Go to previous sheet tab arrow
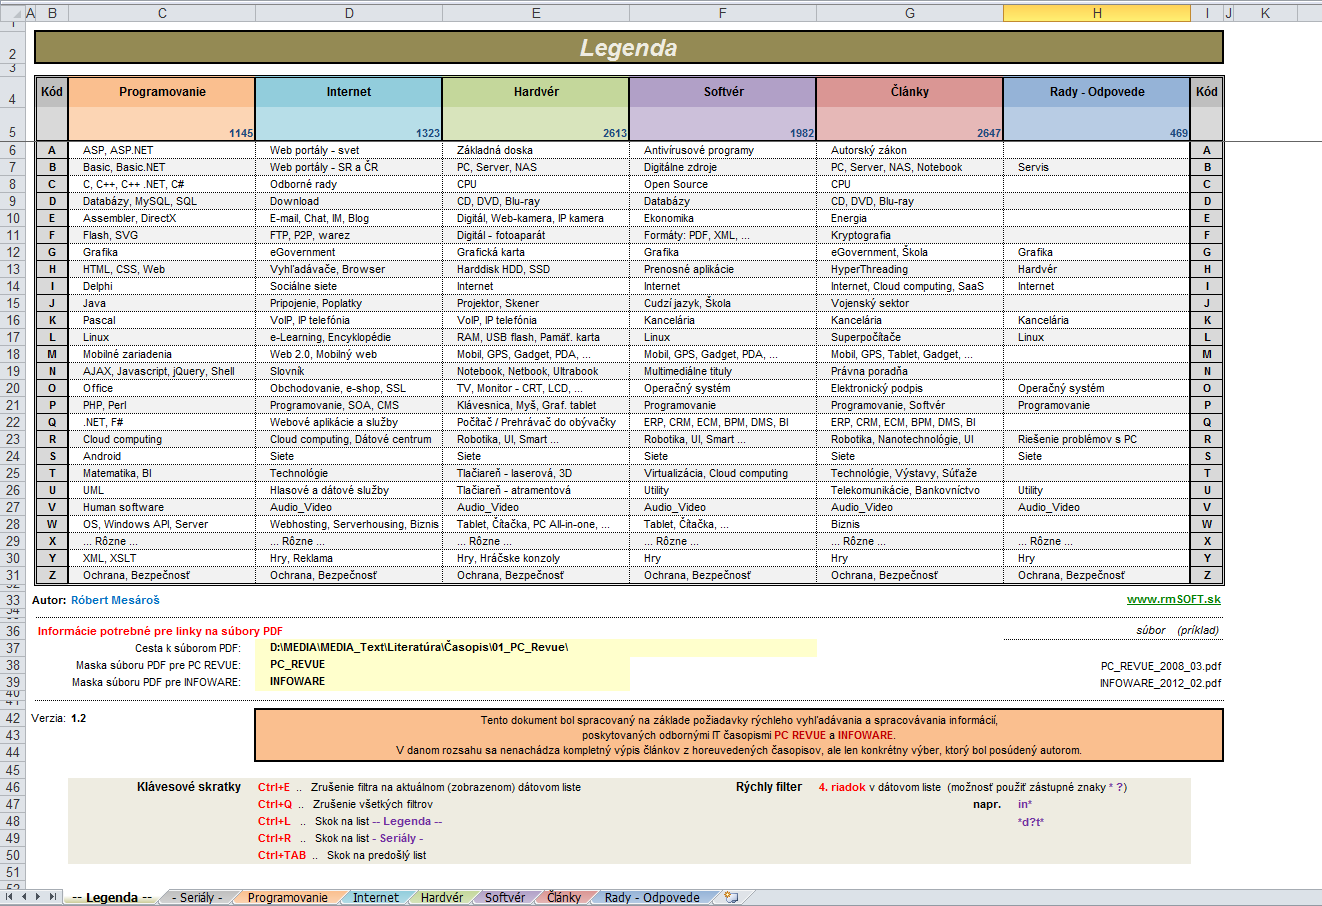Screen dimensions: 1322x906 (26, 897)
